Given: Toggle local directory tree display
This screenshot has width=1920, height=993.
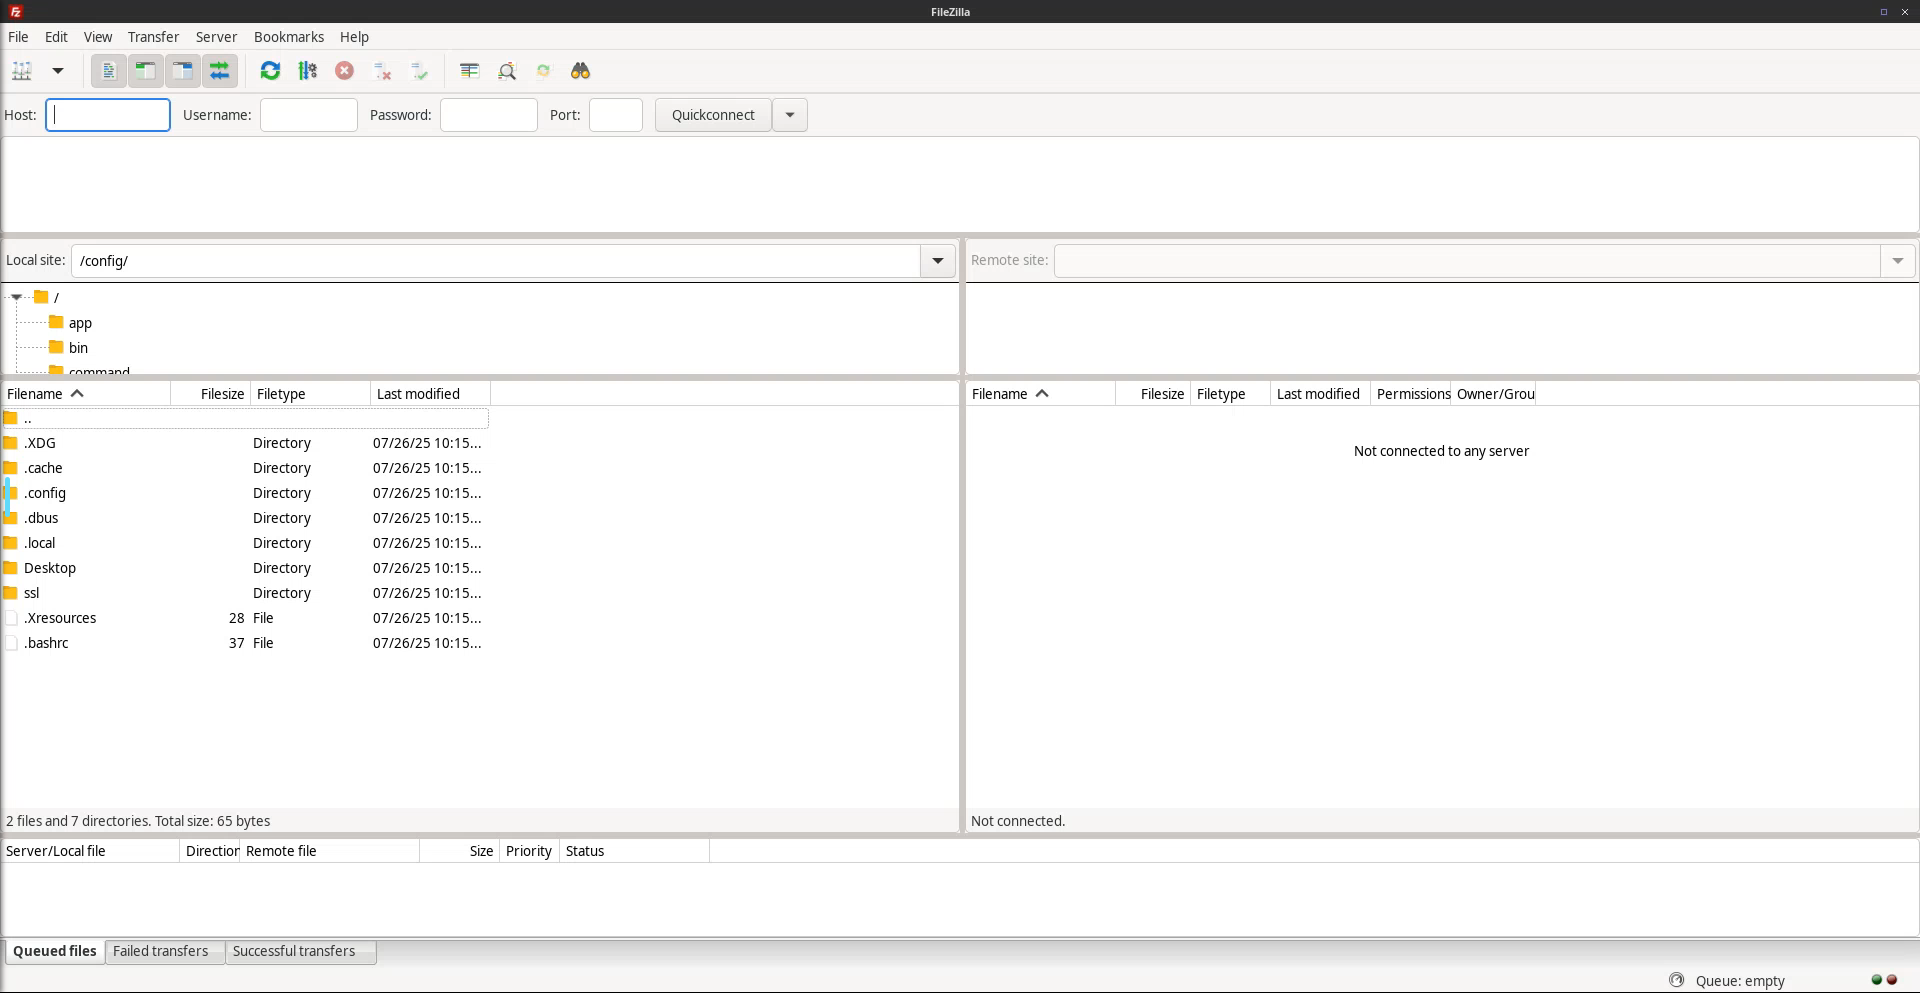Looking at the screenshot, I should [146, 71].
